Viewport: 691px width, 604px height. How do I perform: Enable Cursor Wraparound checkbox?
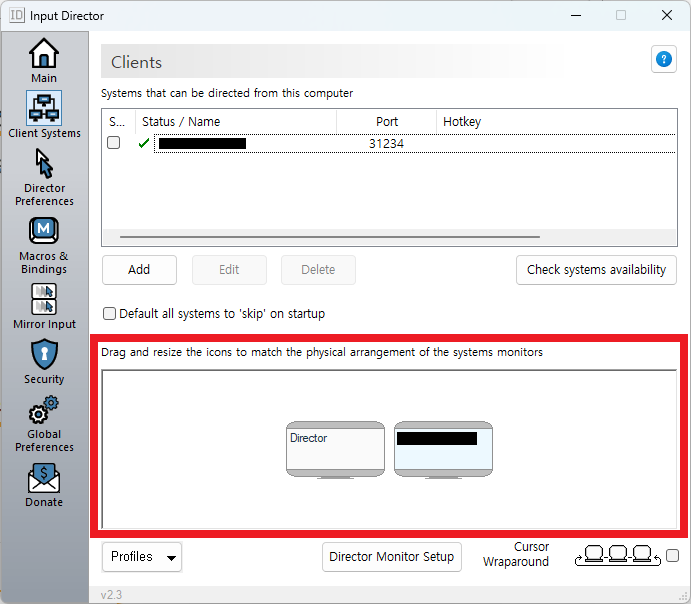coord(672,556)
